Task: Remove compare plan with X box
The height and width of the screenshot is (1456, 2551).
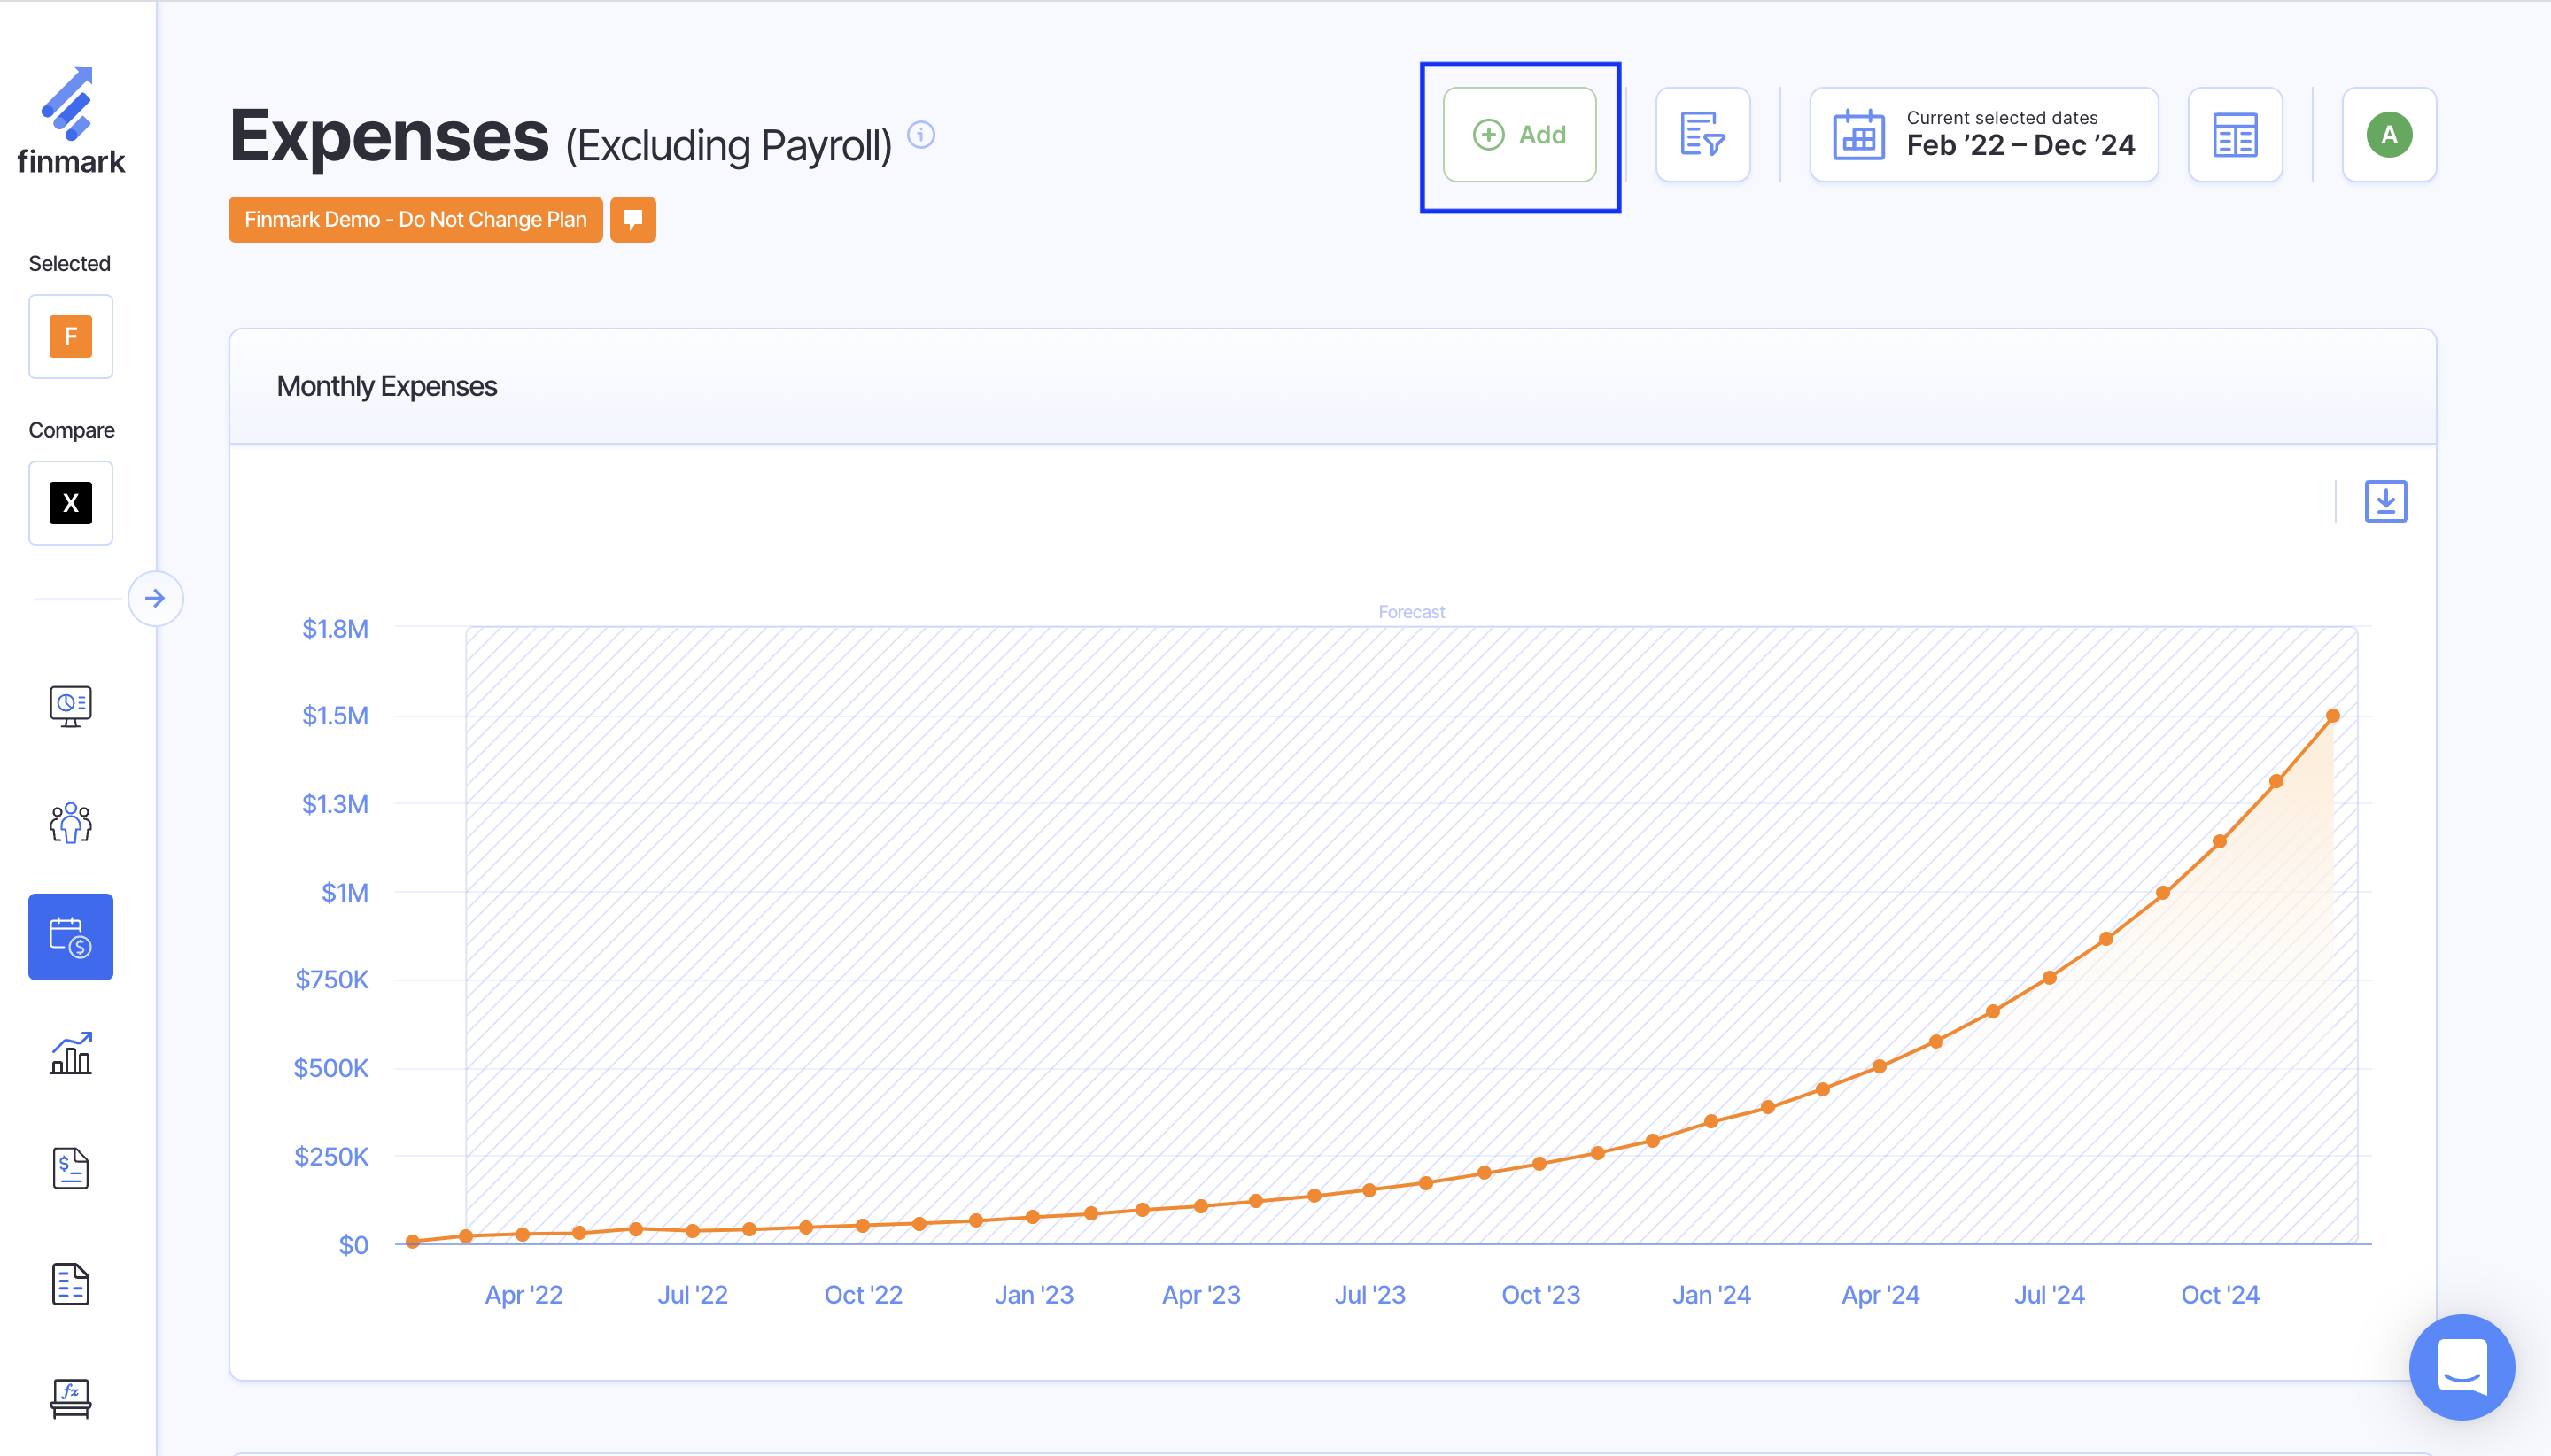Action: (70, 503)
